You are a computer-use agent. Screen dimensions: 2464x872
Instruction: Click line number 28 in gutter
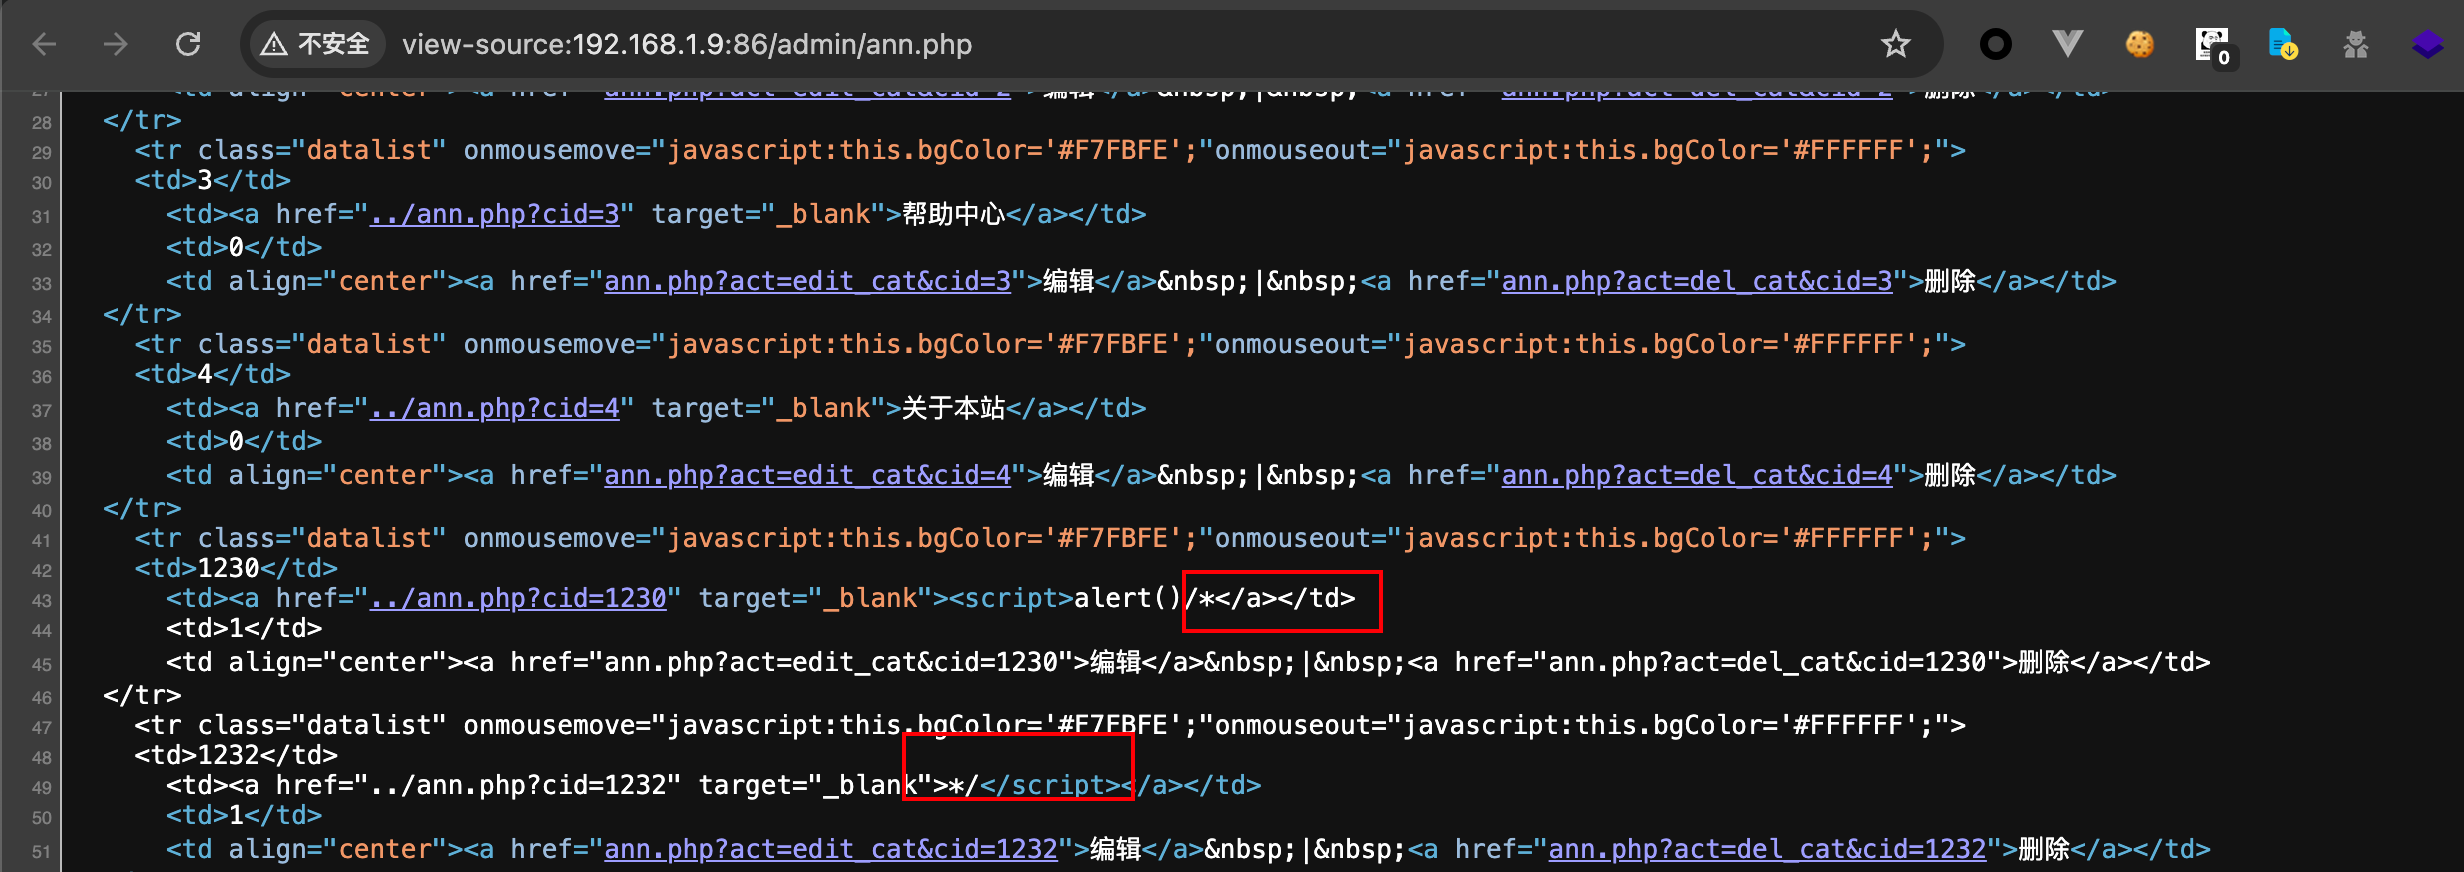pos(41,123)
